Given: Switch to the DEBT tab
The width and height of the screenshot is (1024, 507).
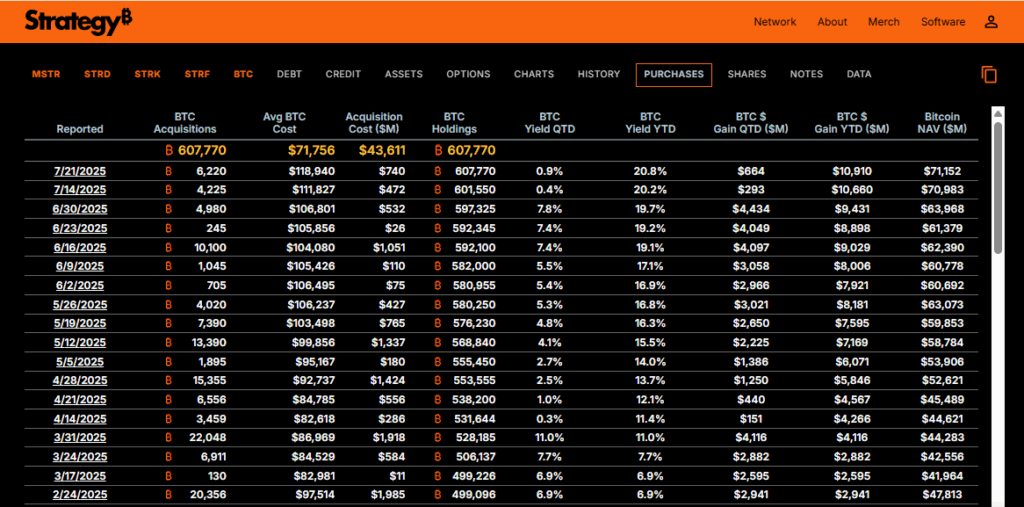Looking at the screenshot, I should 289,74.
